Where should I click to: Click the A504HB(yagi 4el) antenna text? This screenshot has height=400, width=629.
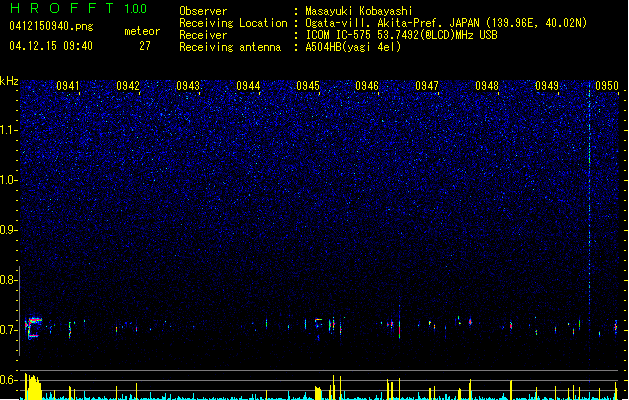pos(353,47)
